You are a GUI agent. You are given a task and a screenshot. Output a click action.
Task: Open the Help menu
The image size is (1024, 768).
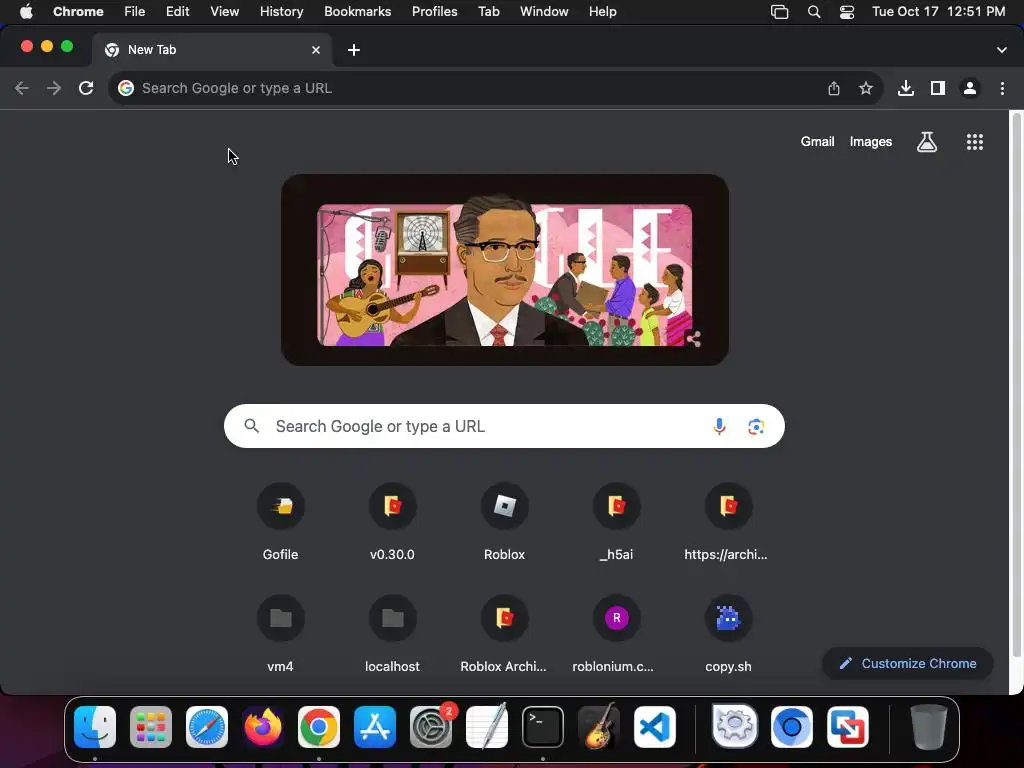[x=602, y=12]
